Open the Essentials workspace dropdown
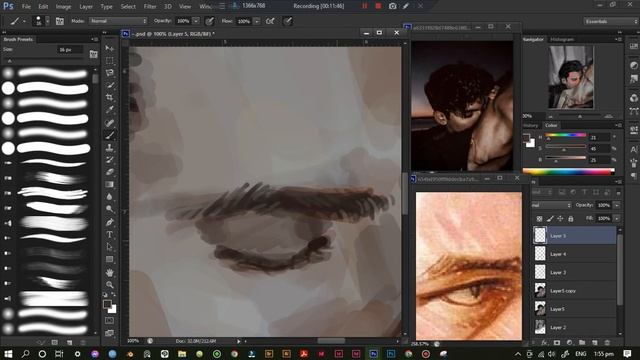 610,21
